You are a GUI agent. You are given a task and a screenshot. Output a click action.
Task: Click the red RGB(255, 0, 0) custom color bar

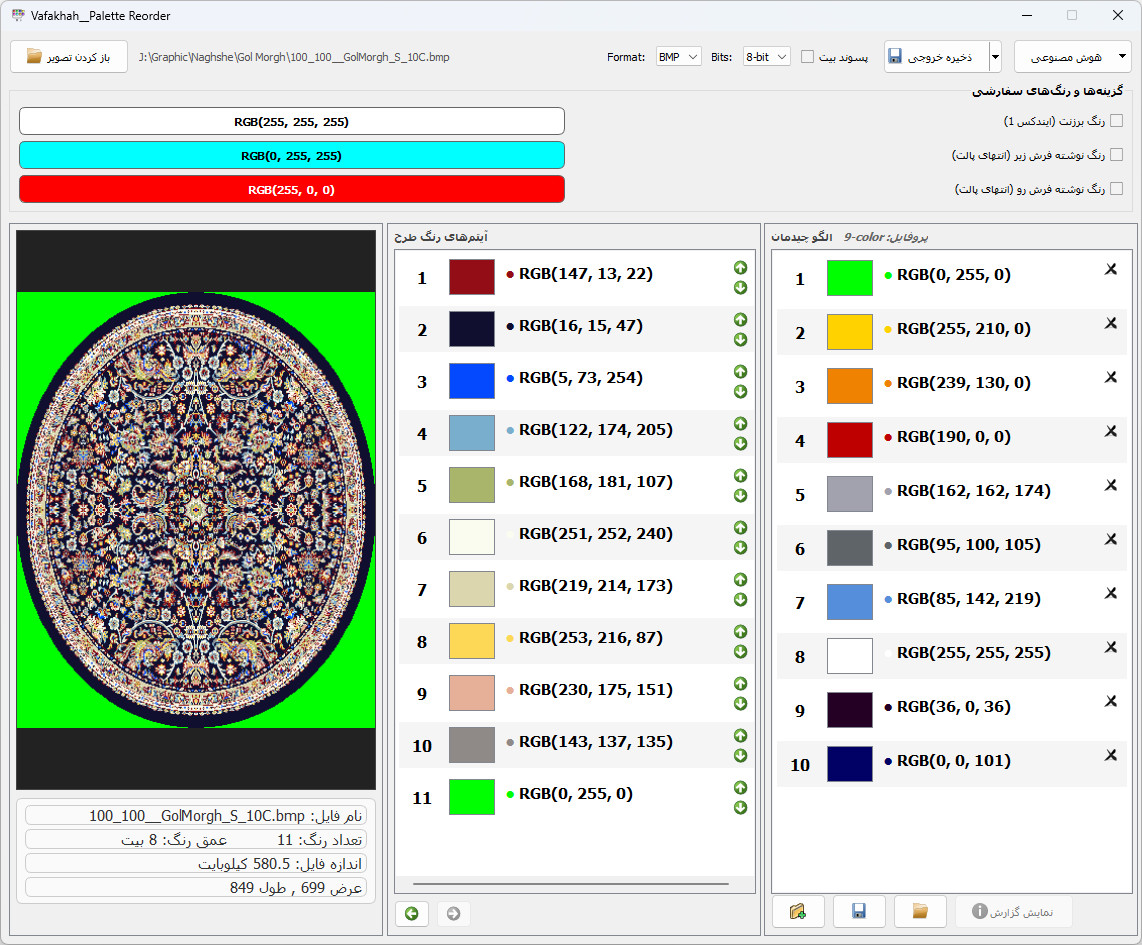point(291,189)
